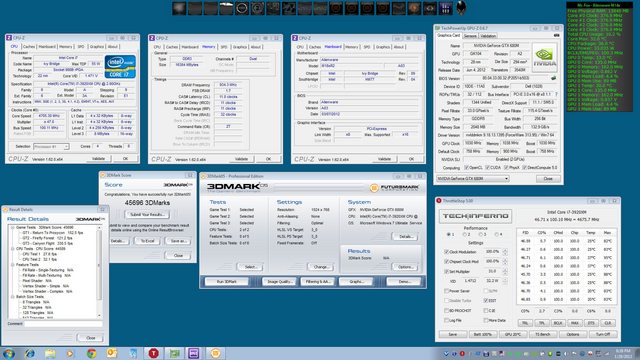Screen dimensions: 640x360
Task: Click scroll down arrow in Result Details
Action: (99, 315)
